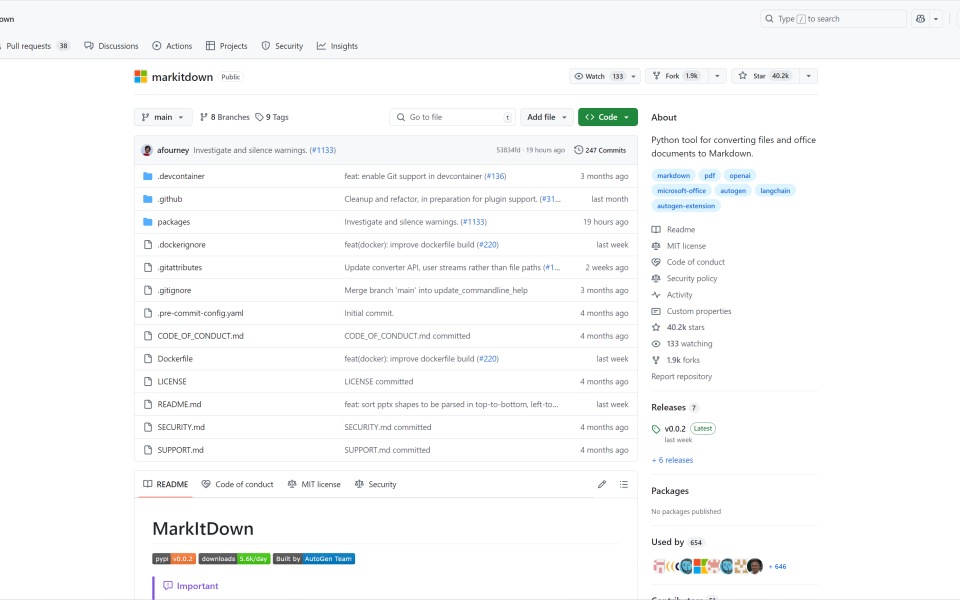Open the .devcontainer folder
The image size is (960, 600).
pyautogui.click(x=181, y=176)
